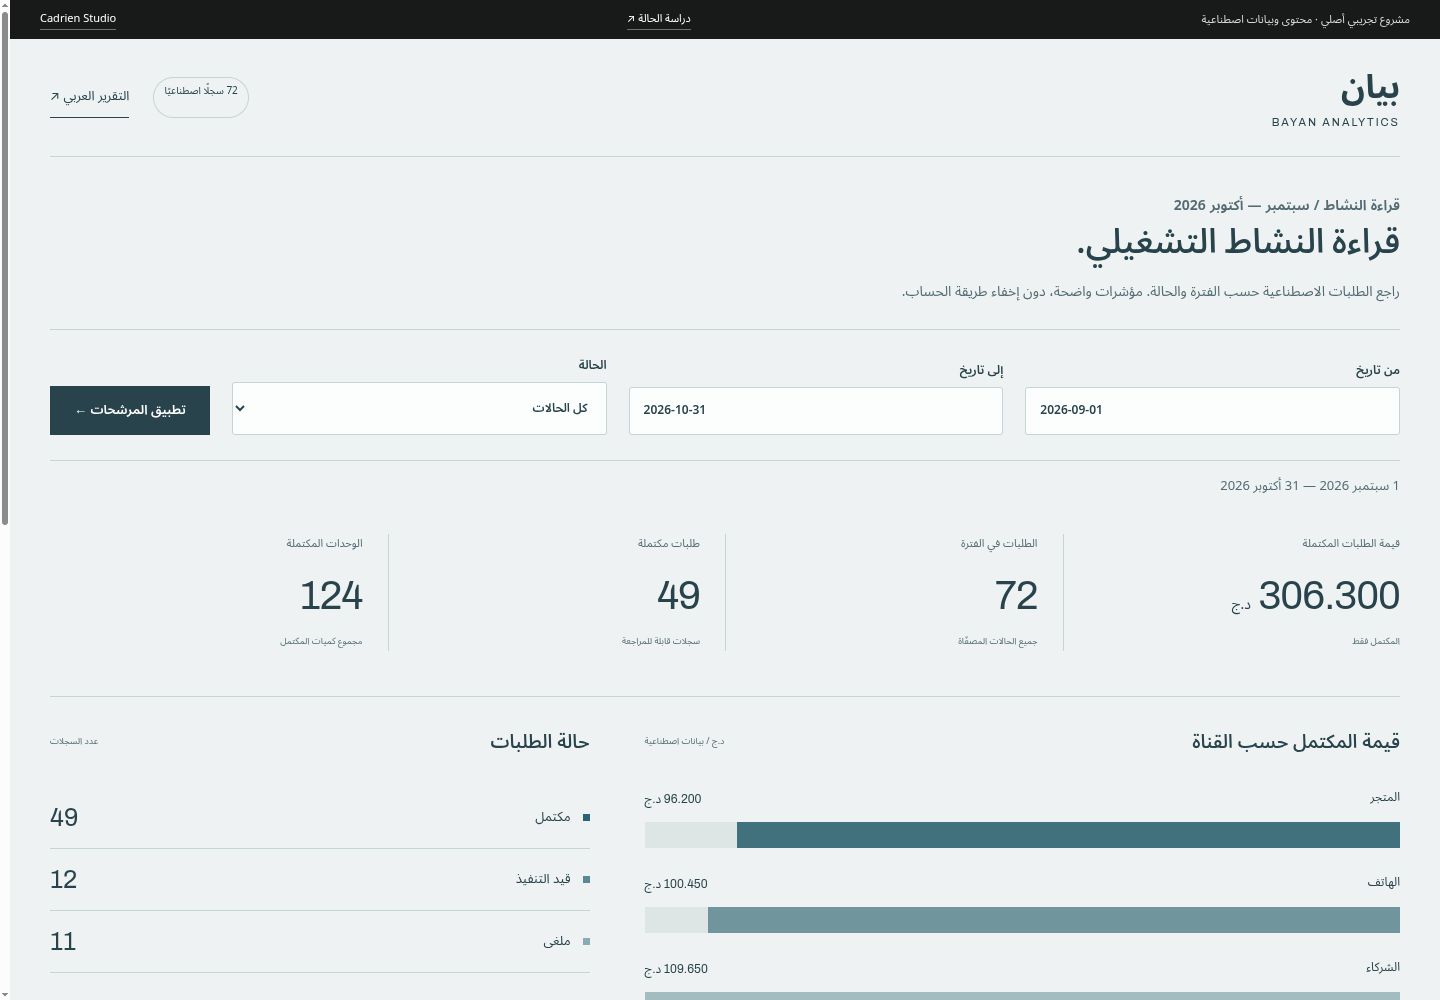
Task: Open the دراسة الحالة case study link
Action: click(659, 19)
